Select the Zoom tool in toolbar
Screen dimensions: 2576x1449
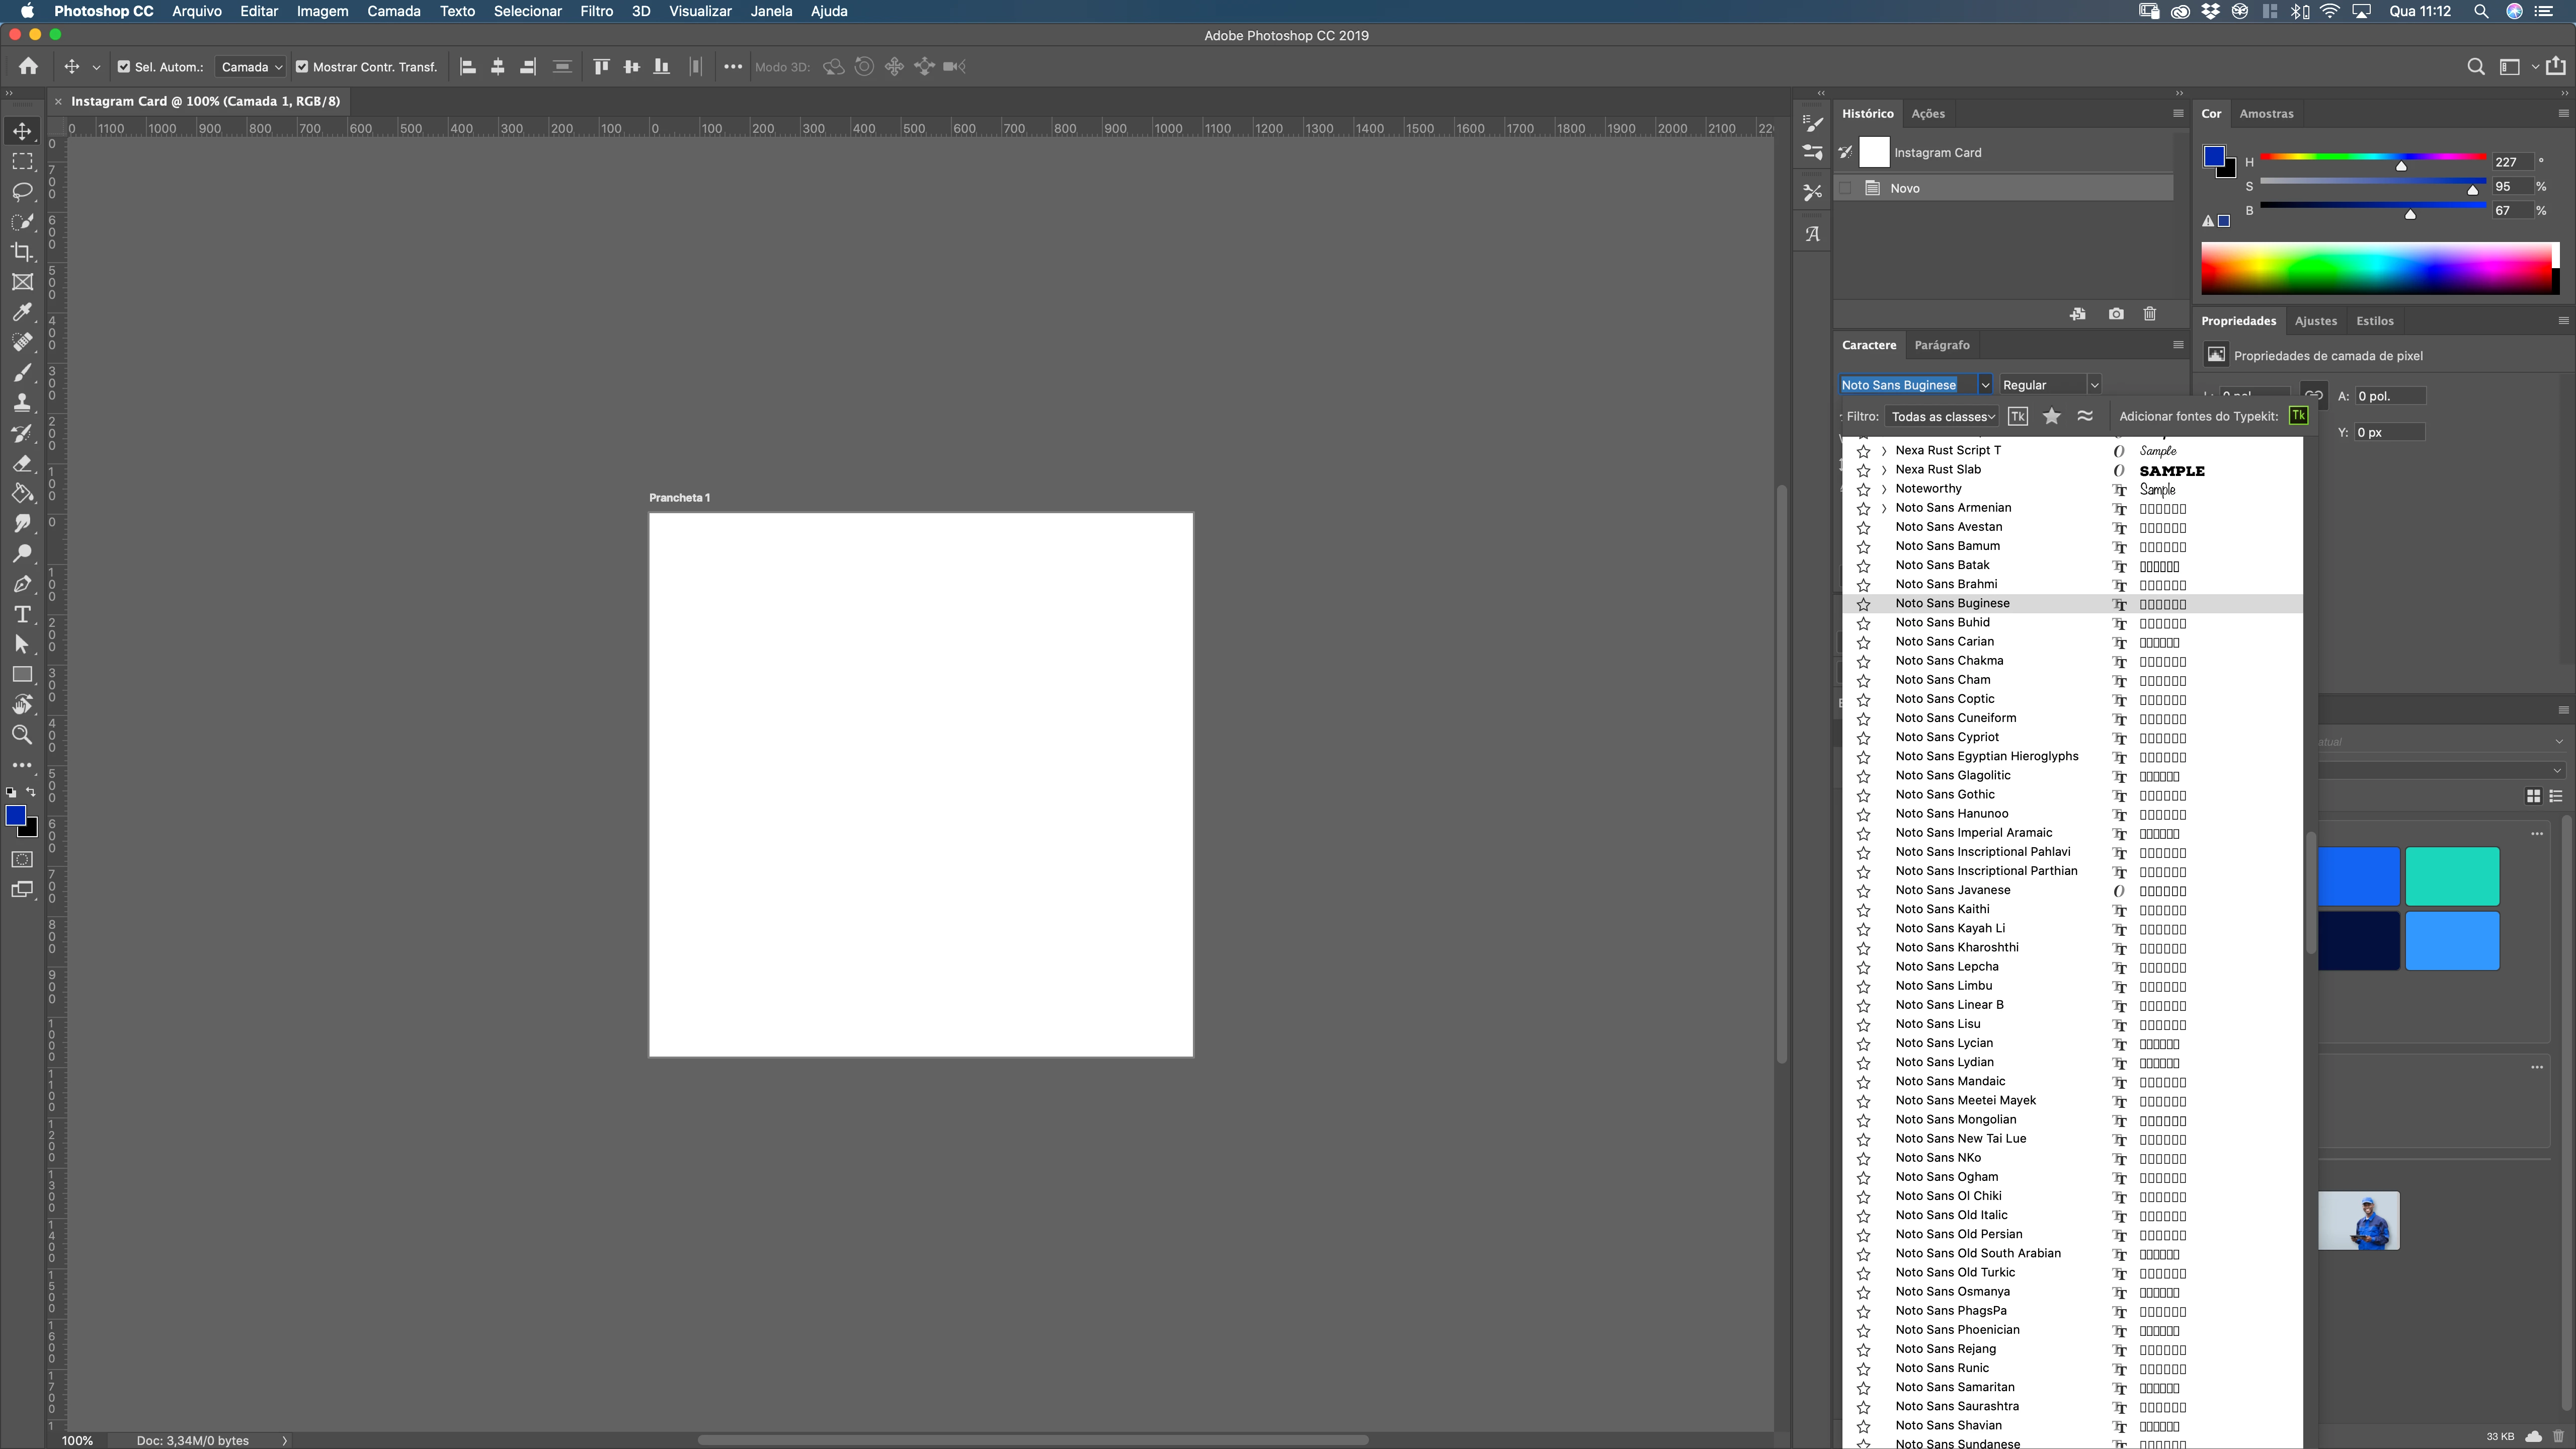coord(22,735)
